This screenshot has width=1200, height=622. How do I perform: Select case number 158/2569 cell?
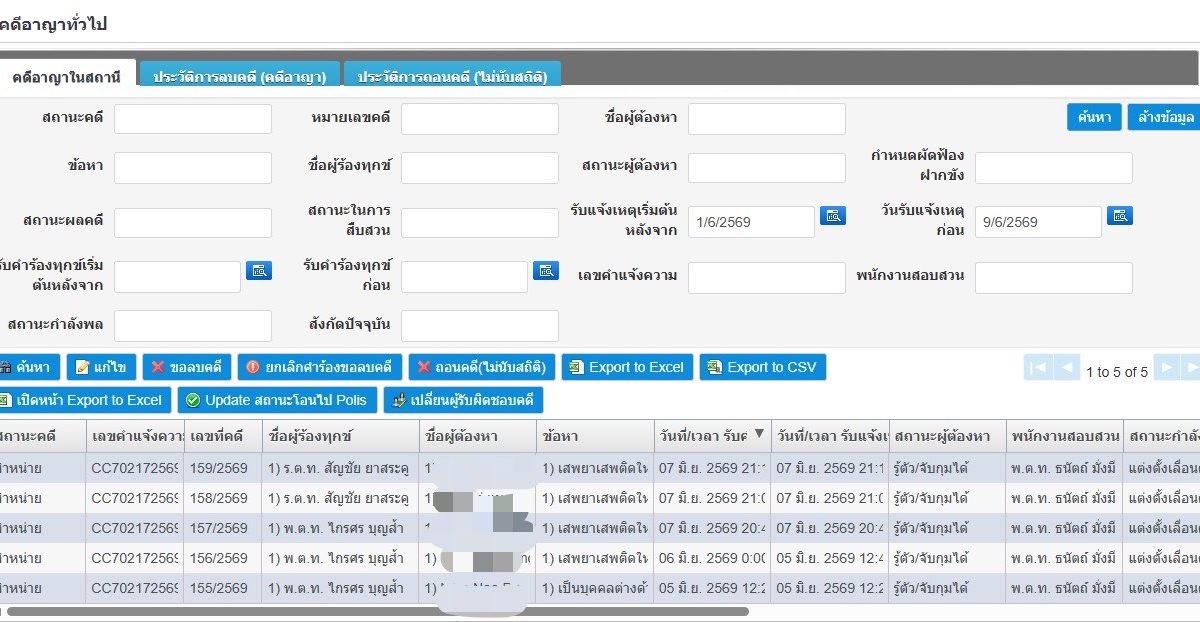[223, 497]
